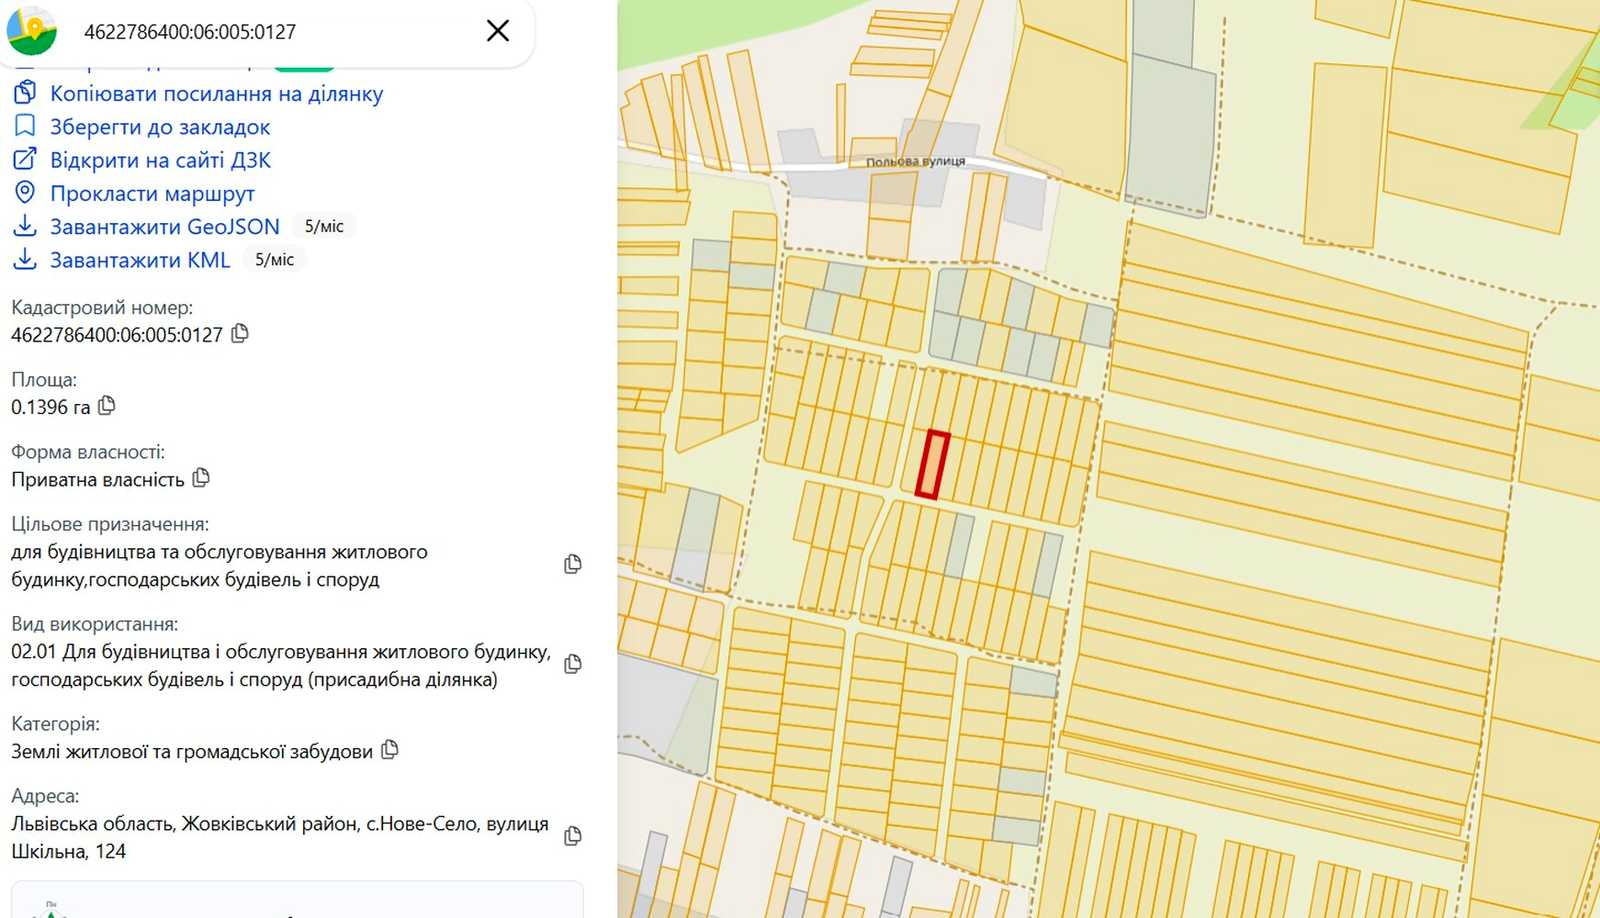Copy the Приватна власність ownership text

(x=201, y=478)
